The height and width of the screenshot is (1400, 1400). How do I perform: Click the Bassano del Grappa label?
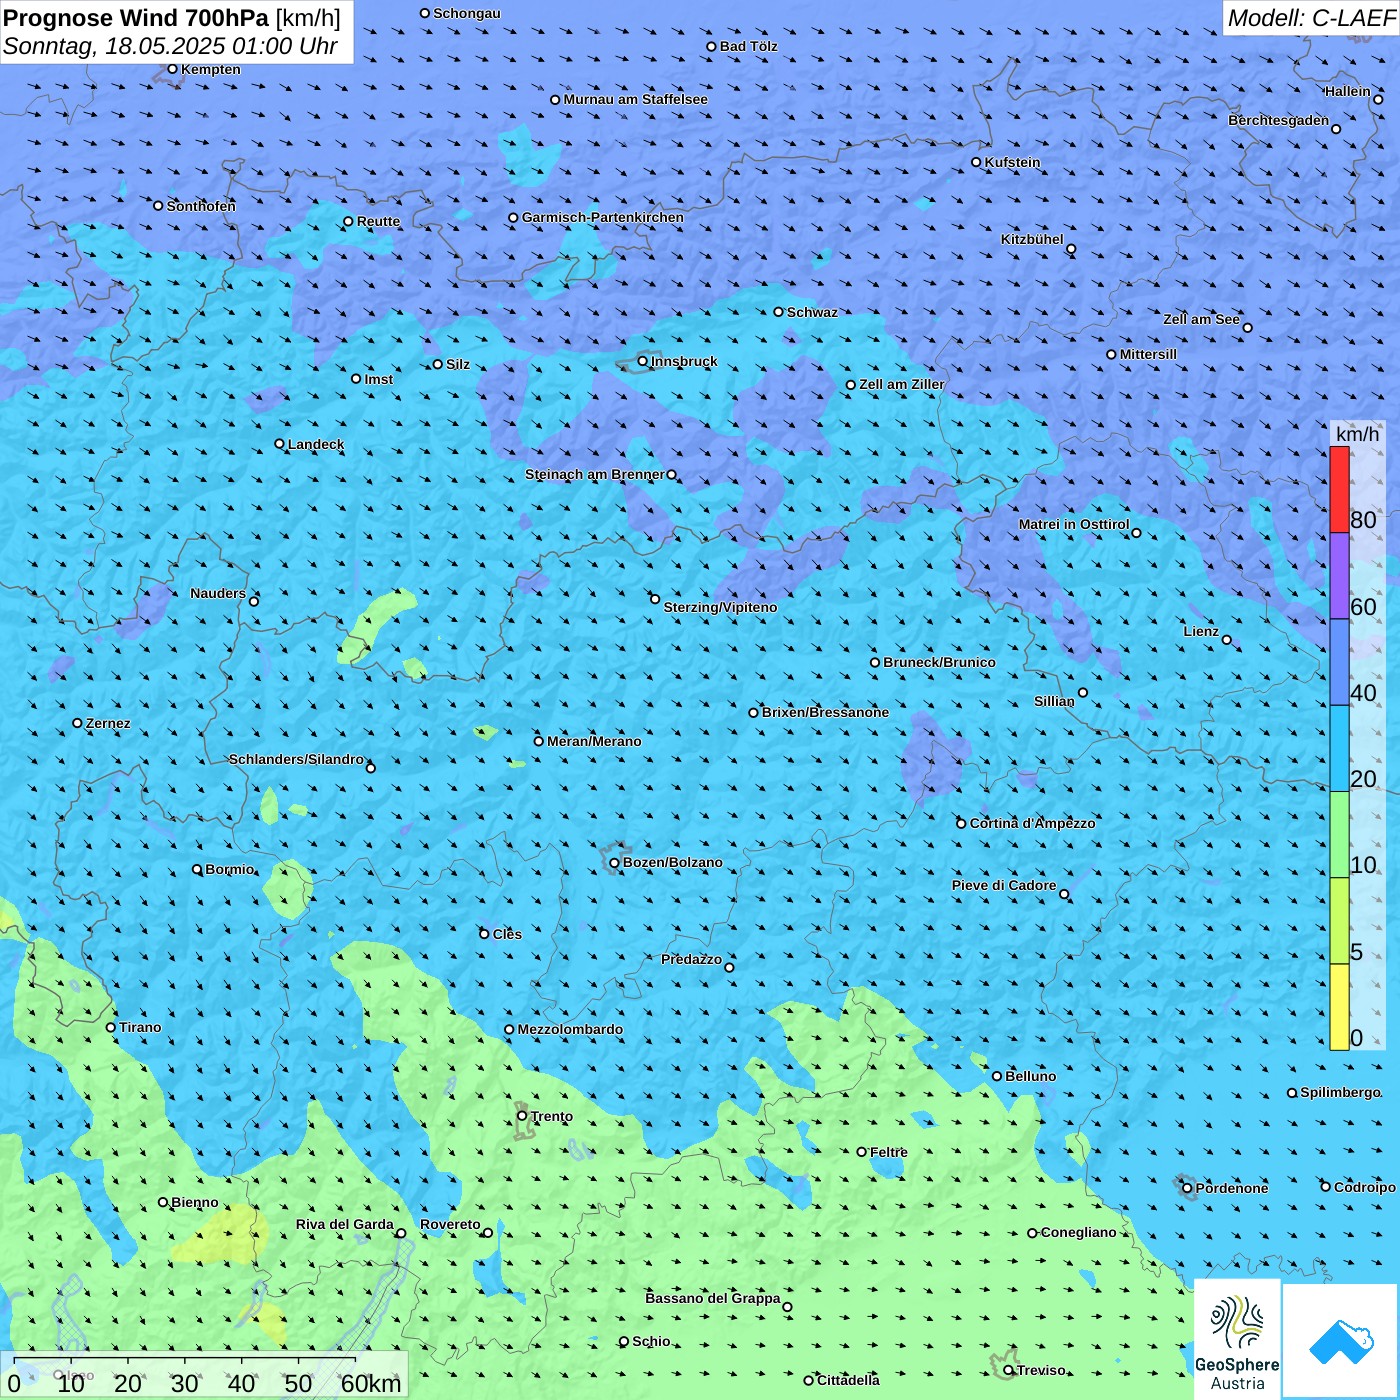[x=713, y=1298]
